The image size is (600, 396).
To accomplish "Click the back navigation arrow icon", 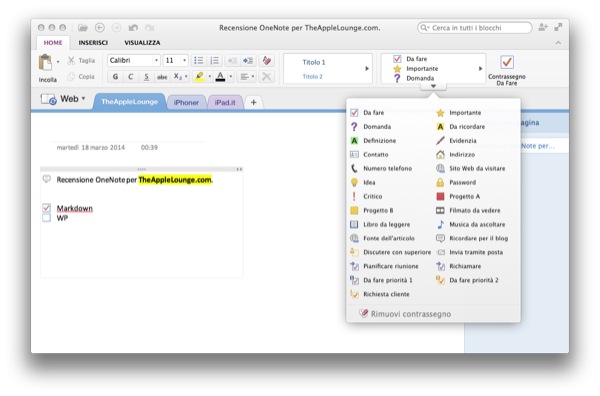I will coord(99,28).
